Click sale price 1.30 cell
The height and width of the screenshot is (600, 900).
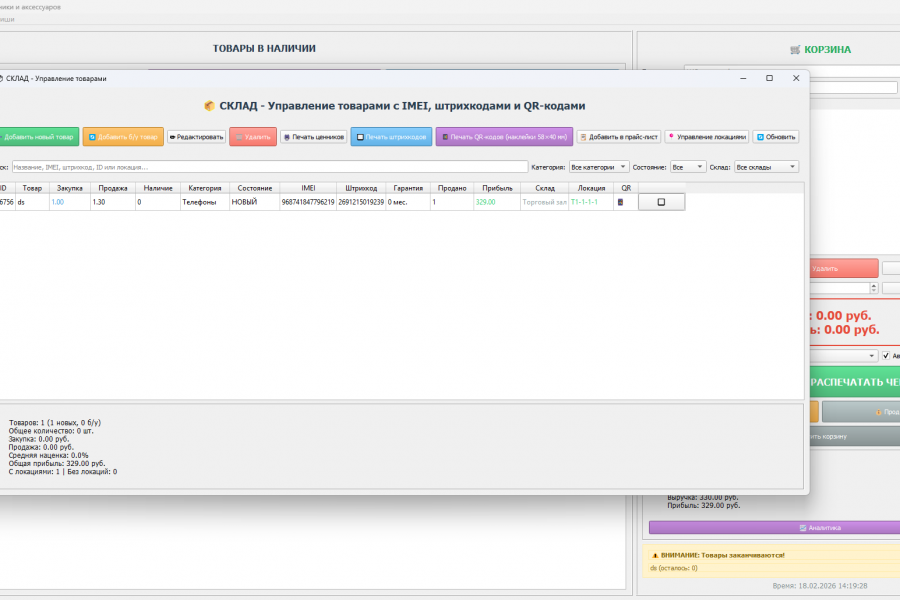(112, 202)
